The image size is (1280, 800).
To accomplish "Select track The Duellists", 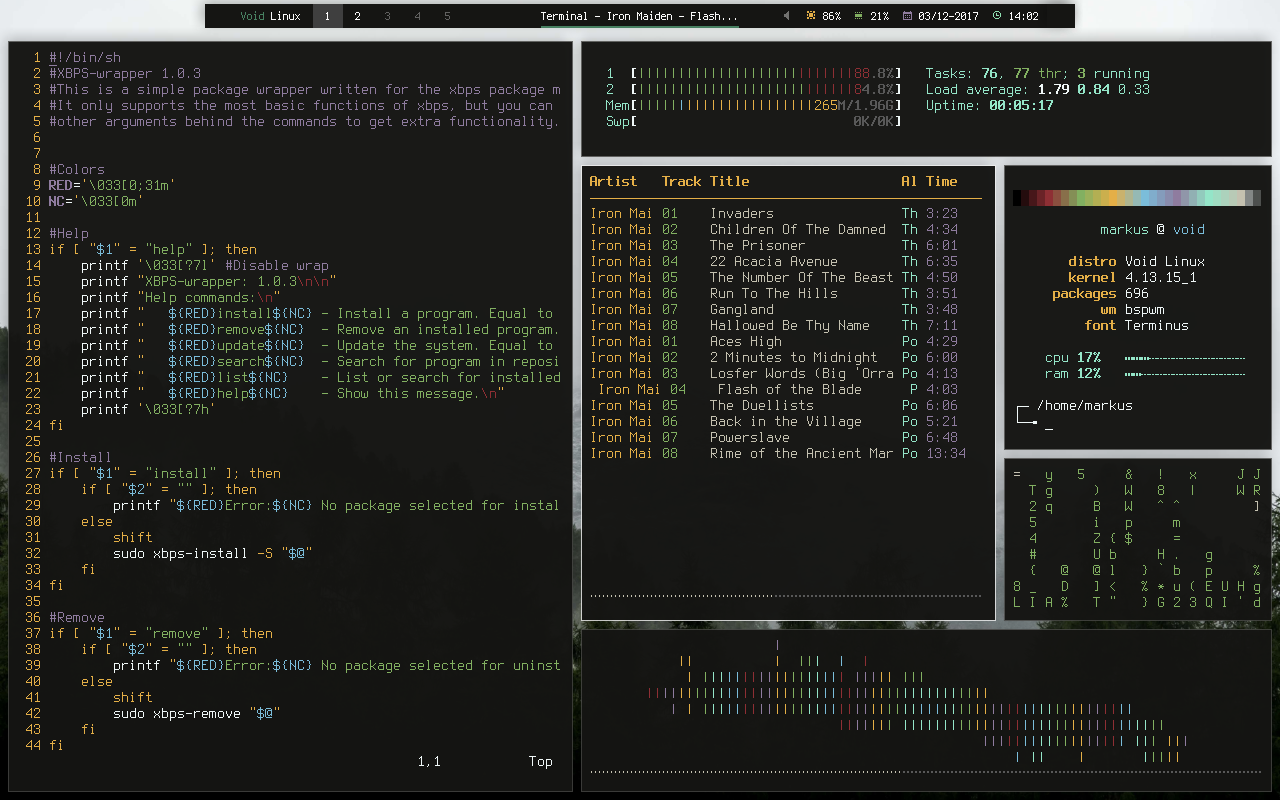I will tap(786, 405).
